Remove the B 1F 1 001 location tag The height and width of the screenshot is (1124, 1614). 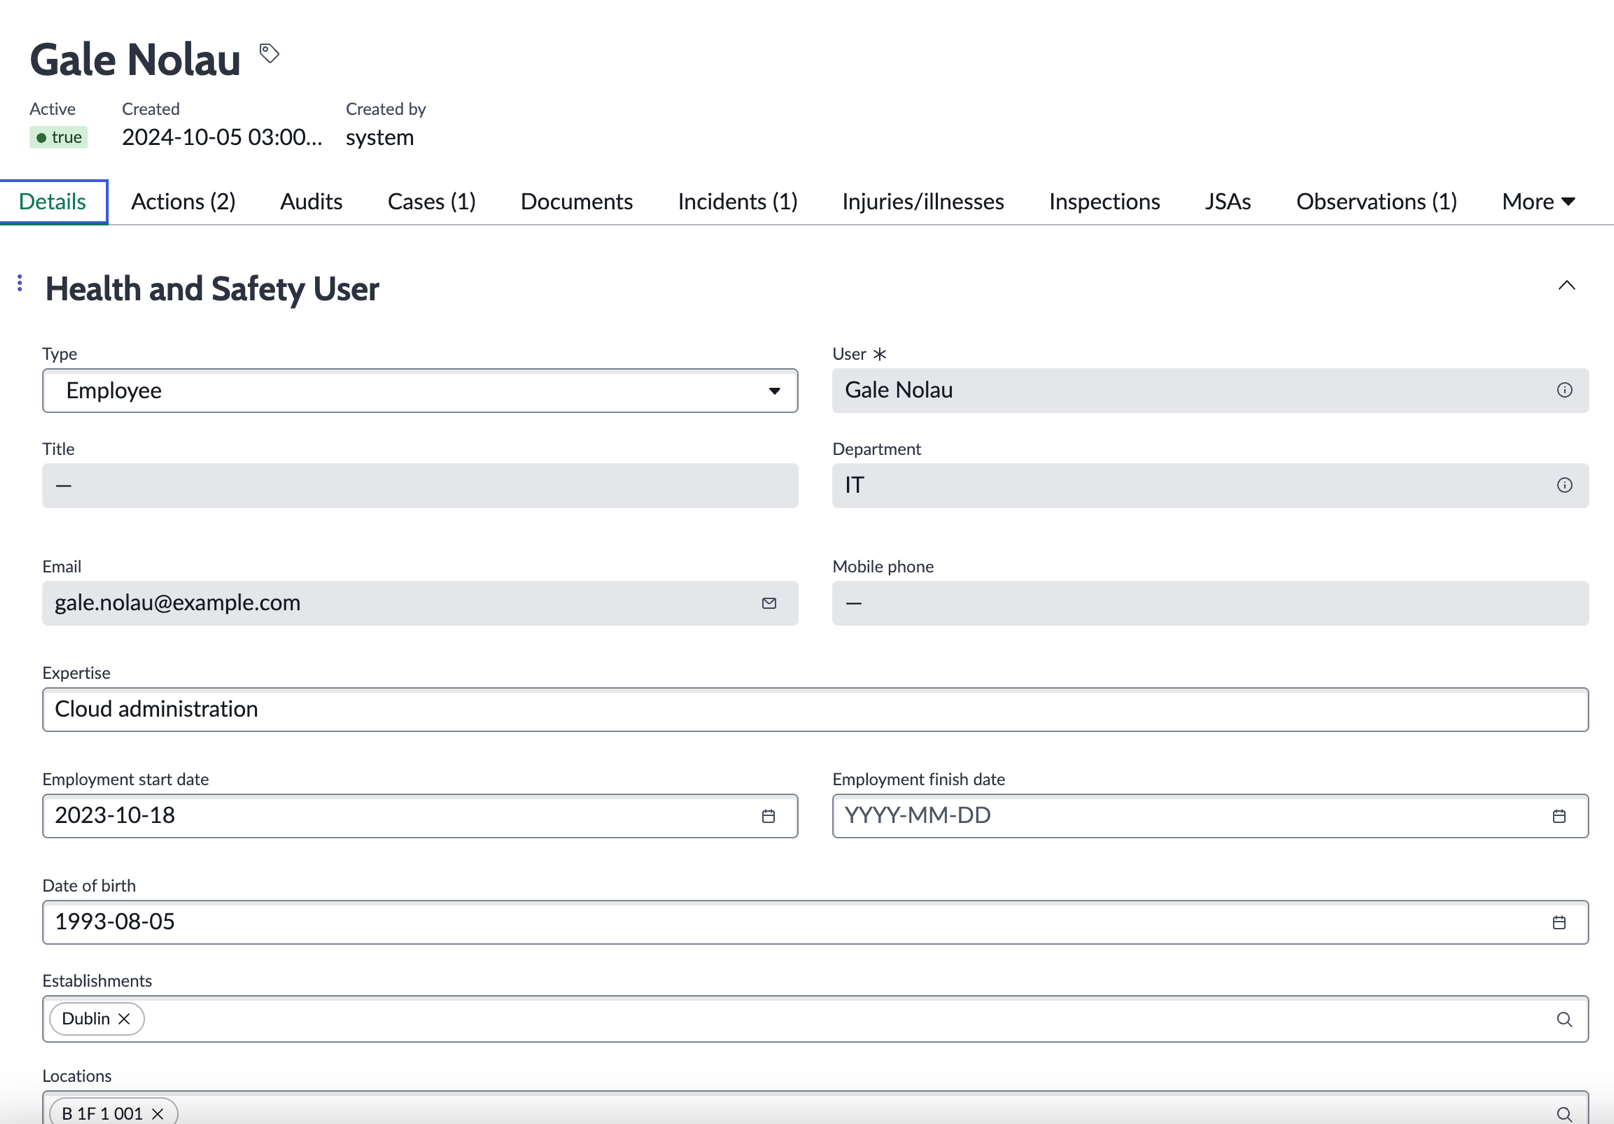click(x=158, y=1113)
